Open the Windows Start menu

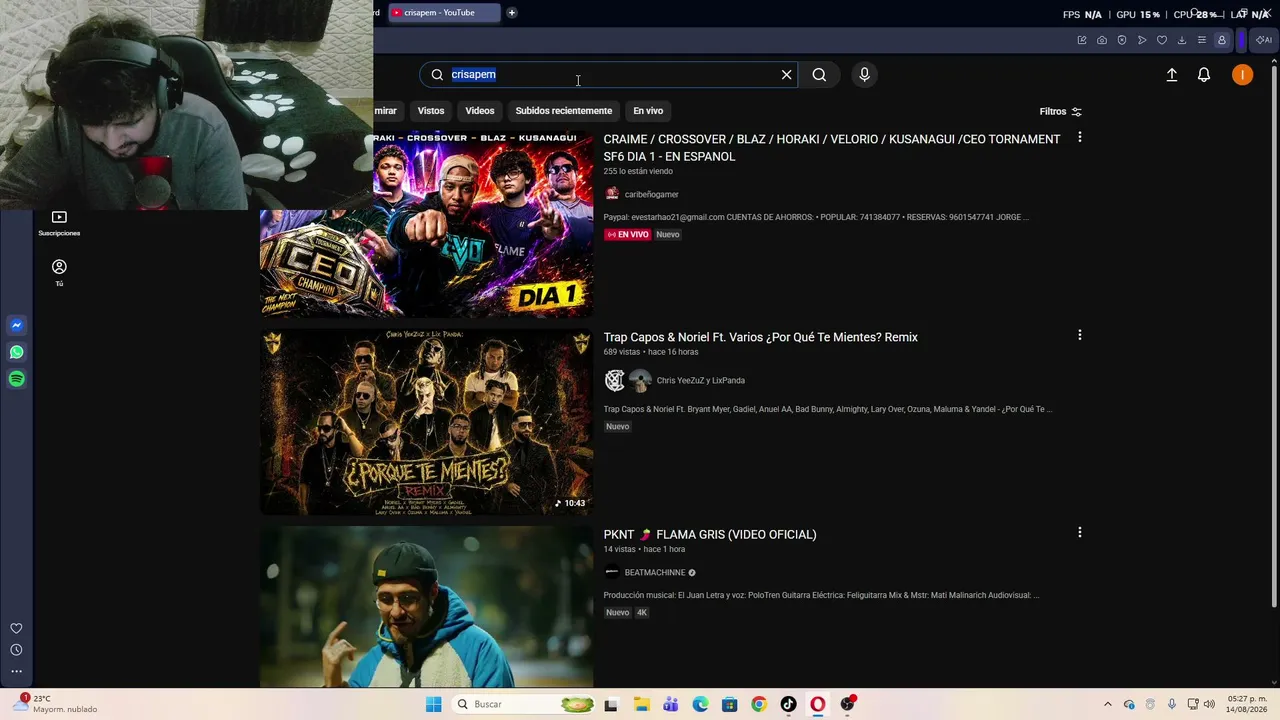[x=433, y=704]
